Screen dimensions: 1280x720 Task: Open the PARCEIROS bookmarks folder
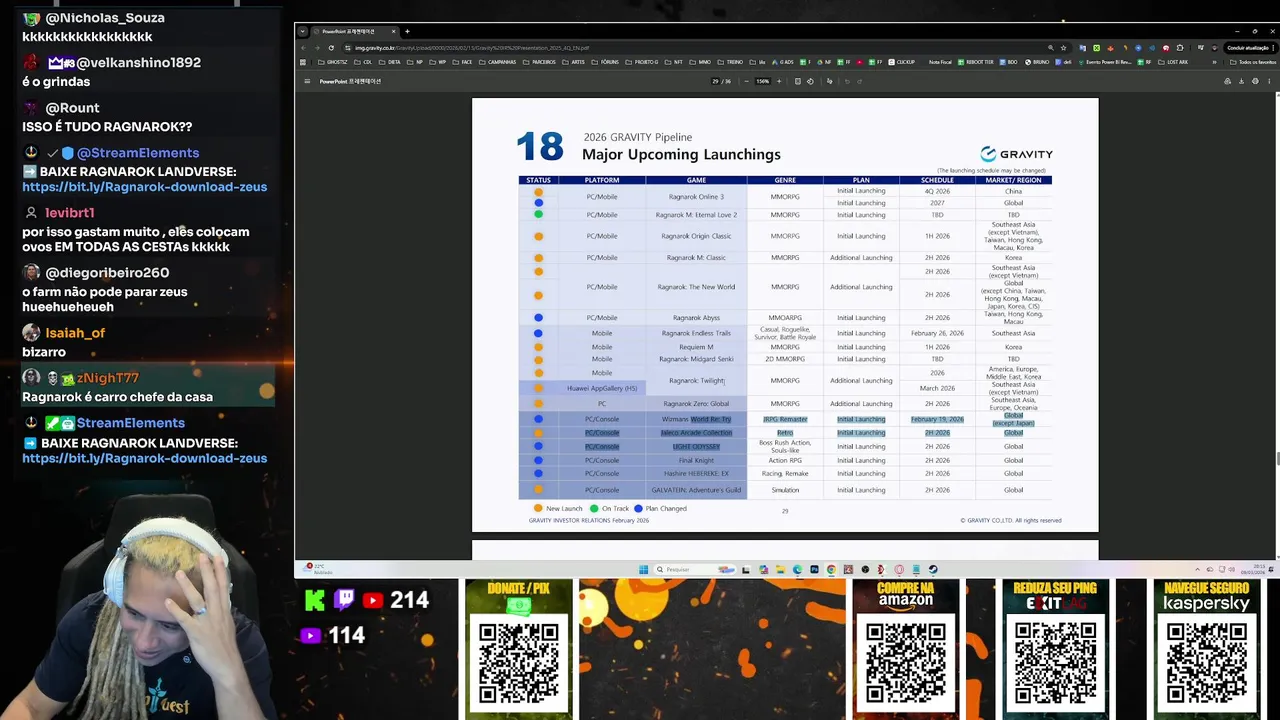pos(540,62)
